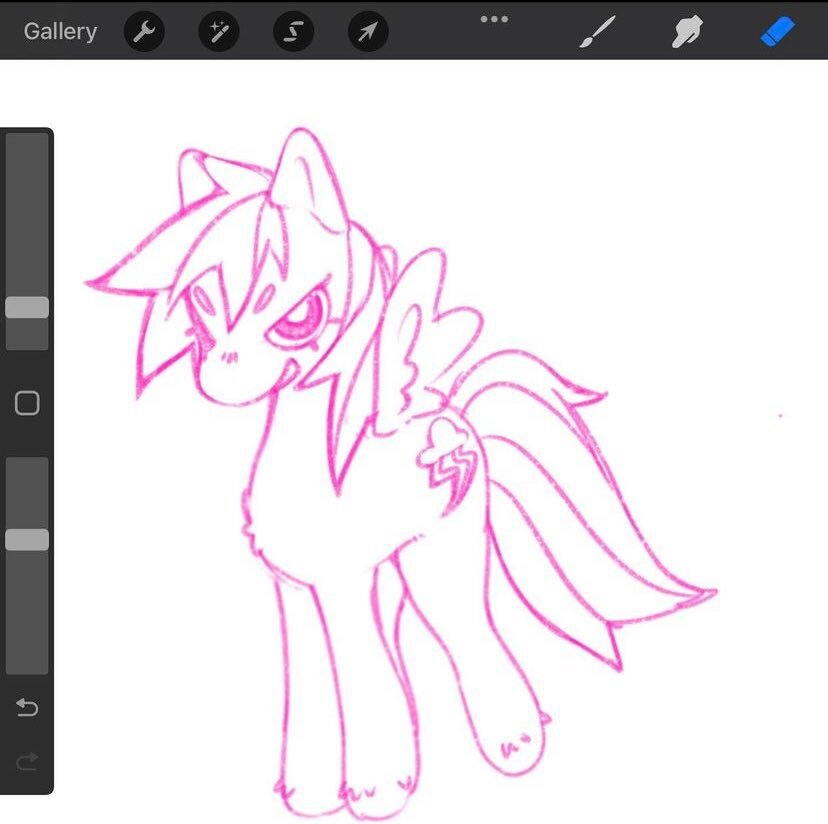Tap the square Modify button in the sidebar

tap(27, 403)
